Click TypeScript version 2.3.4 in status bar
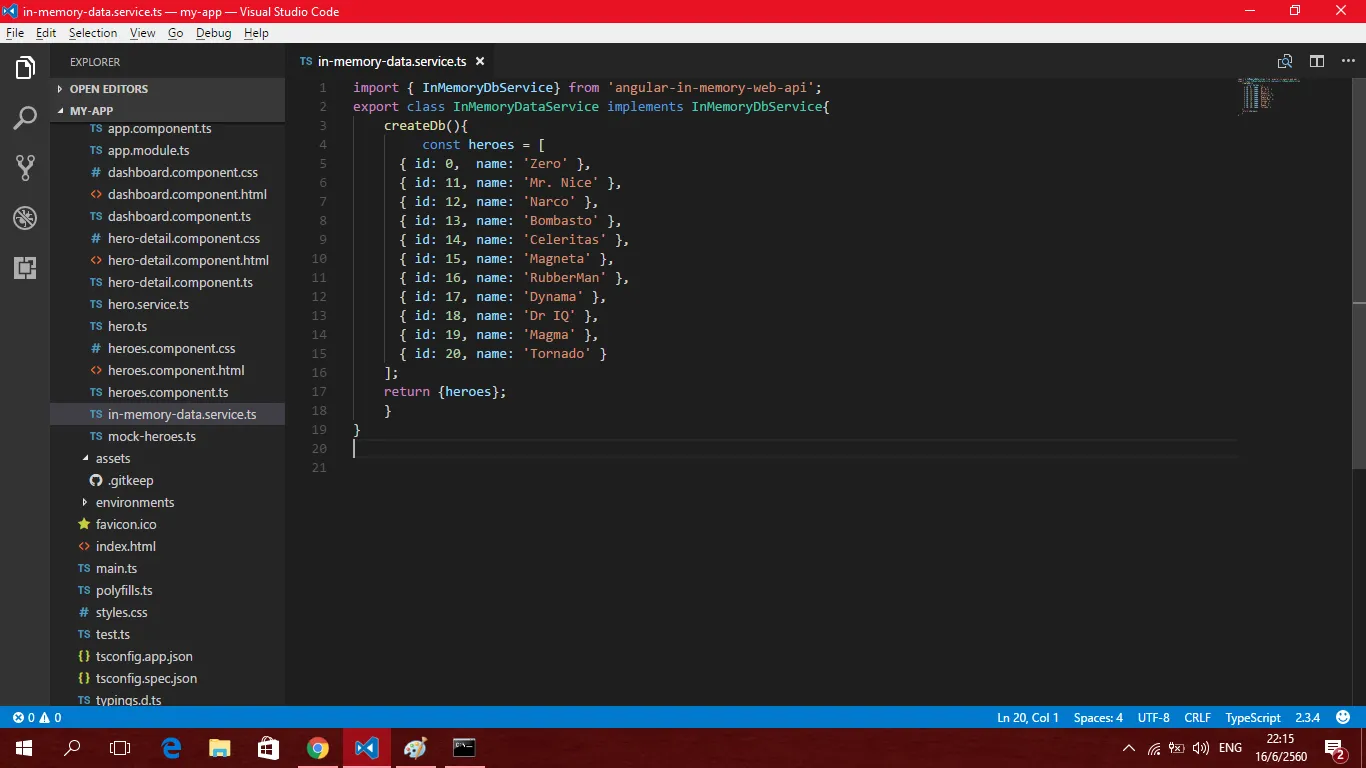This screenshot has width=1366, height=768. (x=1307, y=718)
